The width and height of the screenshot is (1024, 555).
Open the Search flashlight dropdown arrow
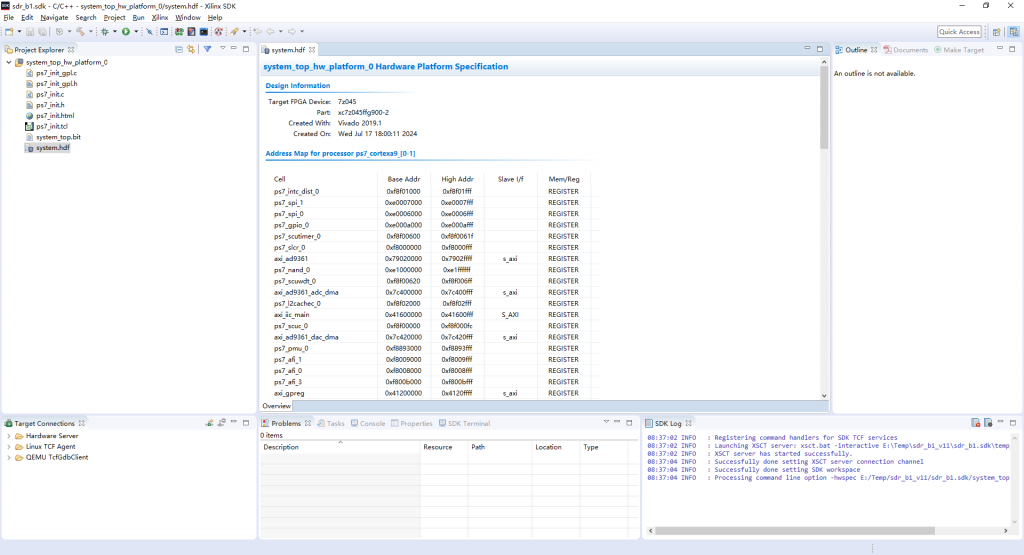(244, 31)
